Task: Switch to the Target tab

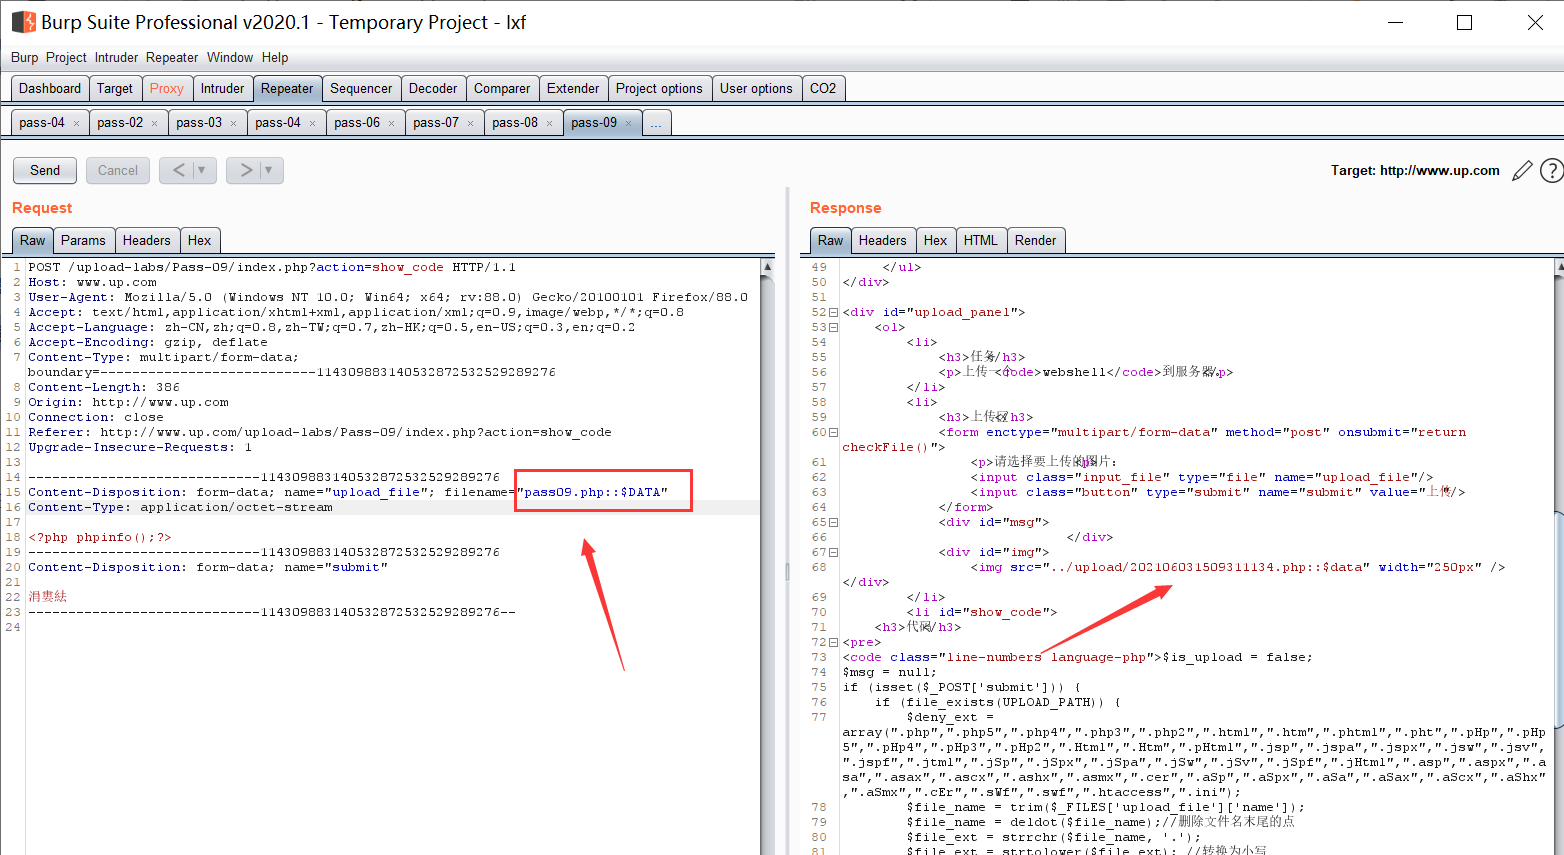Action: pos(115,88)
